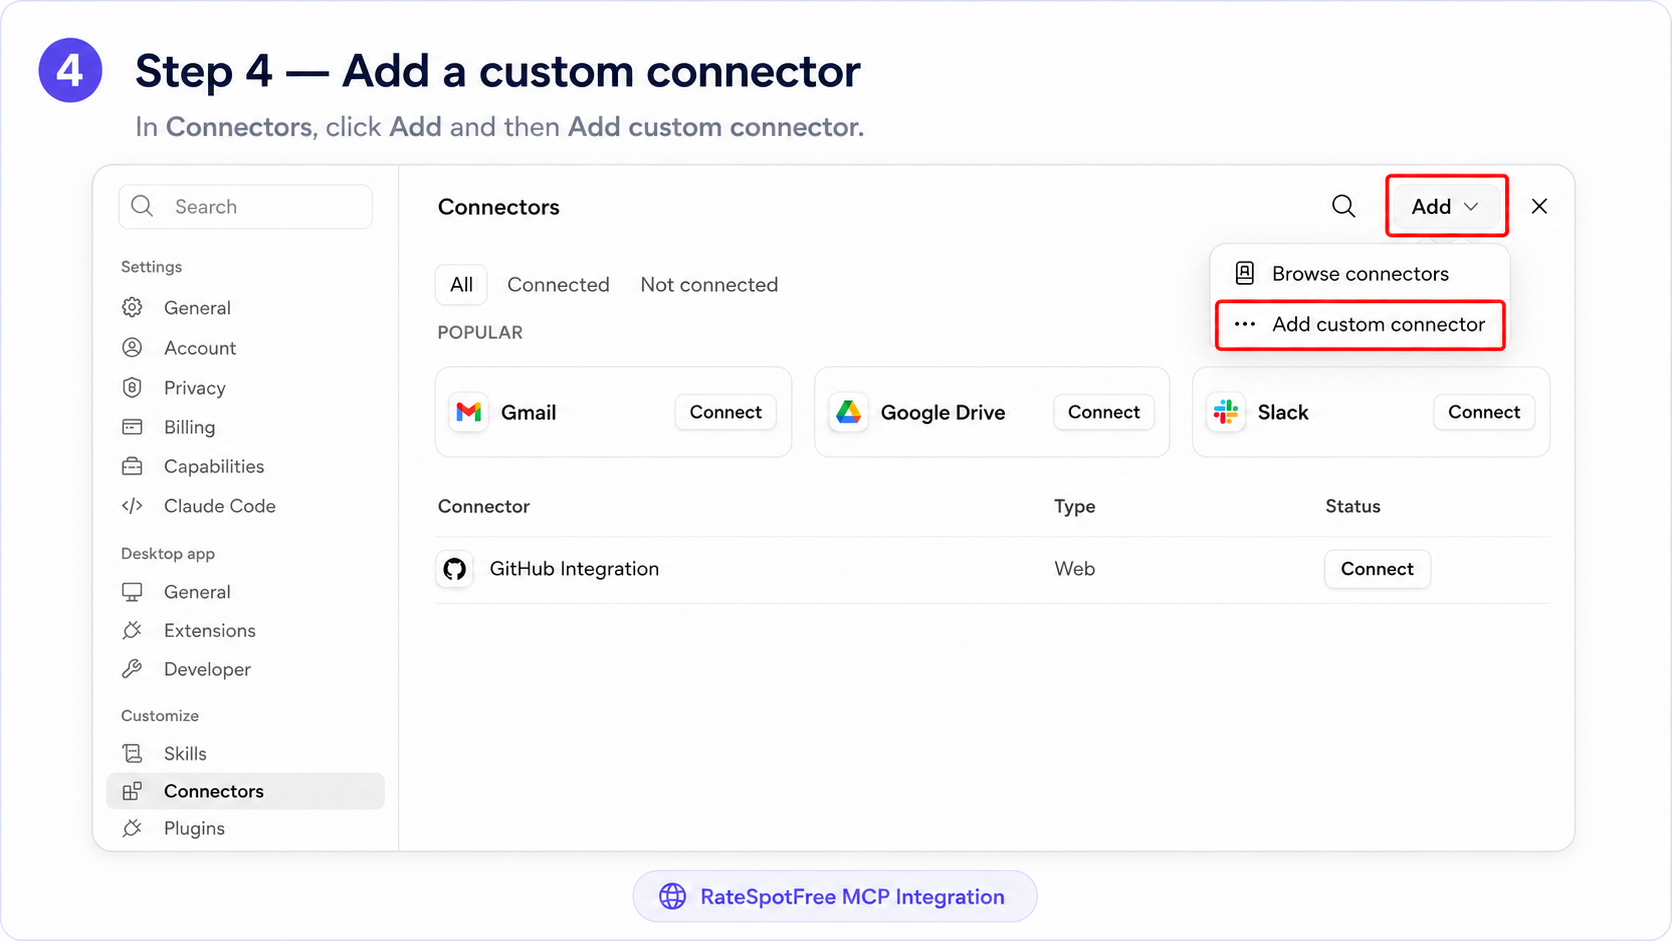Choose Add custom connector menu entry
1672x941 pixels.
pos(1360,324)
